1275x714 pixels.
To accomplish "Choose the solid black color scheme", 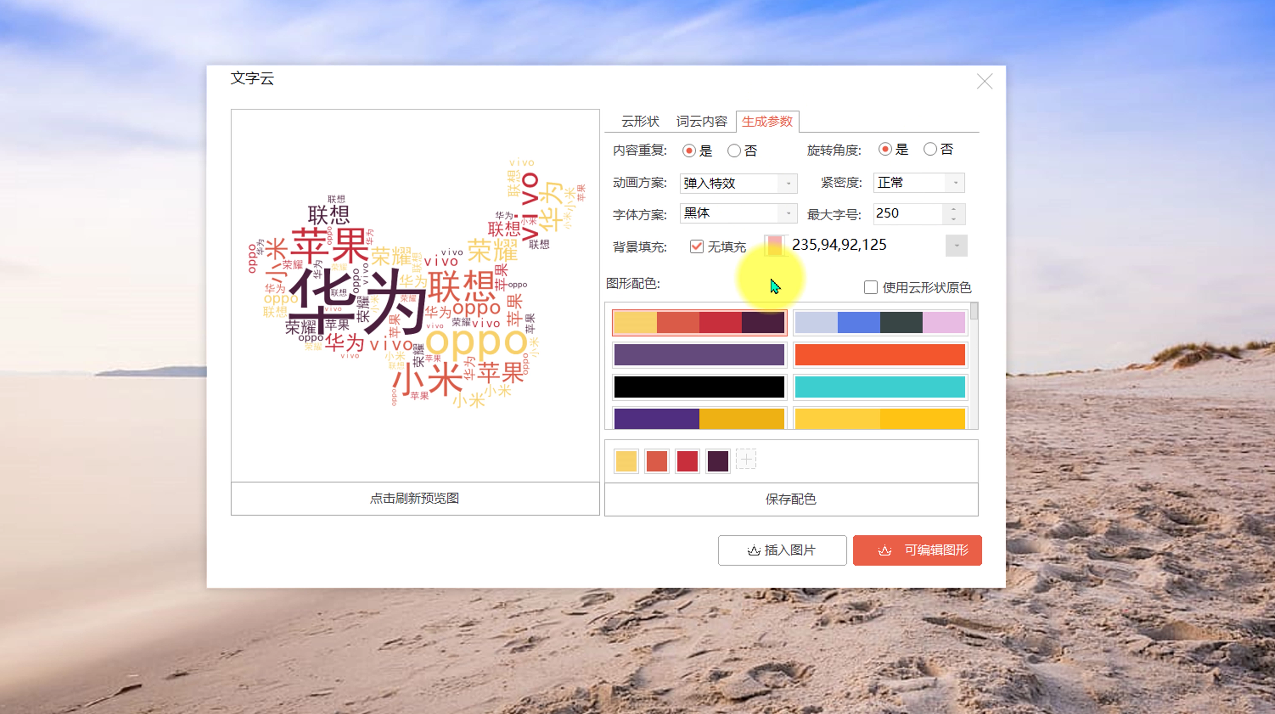I will click(x=699, y=387).
